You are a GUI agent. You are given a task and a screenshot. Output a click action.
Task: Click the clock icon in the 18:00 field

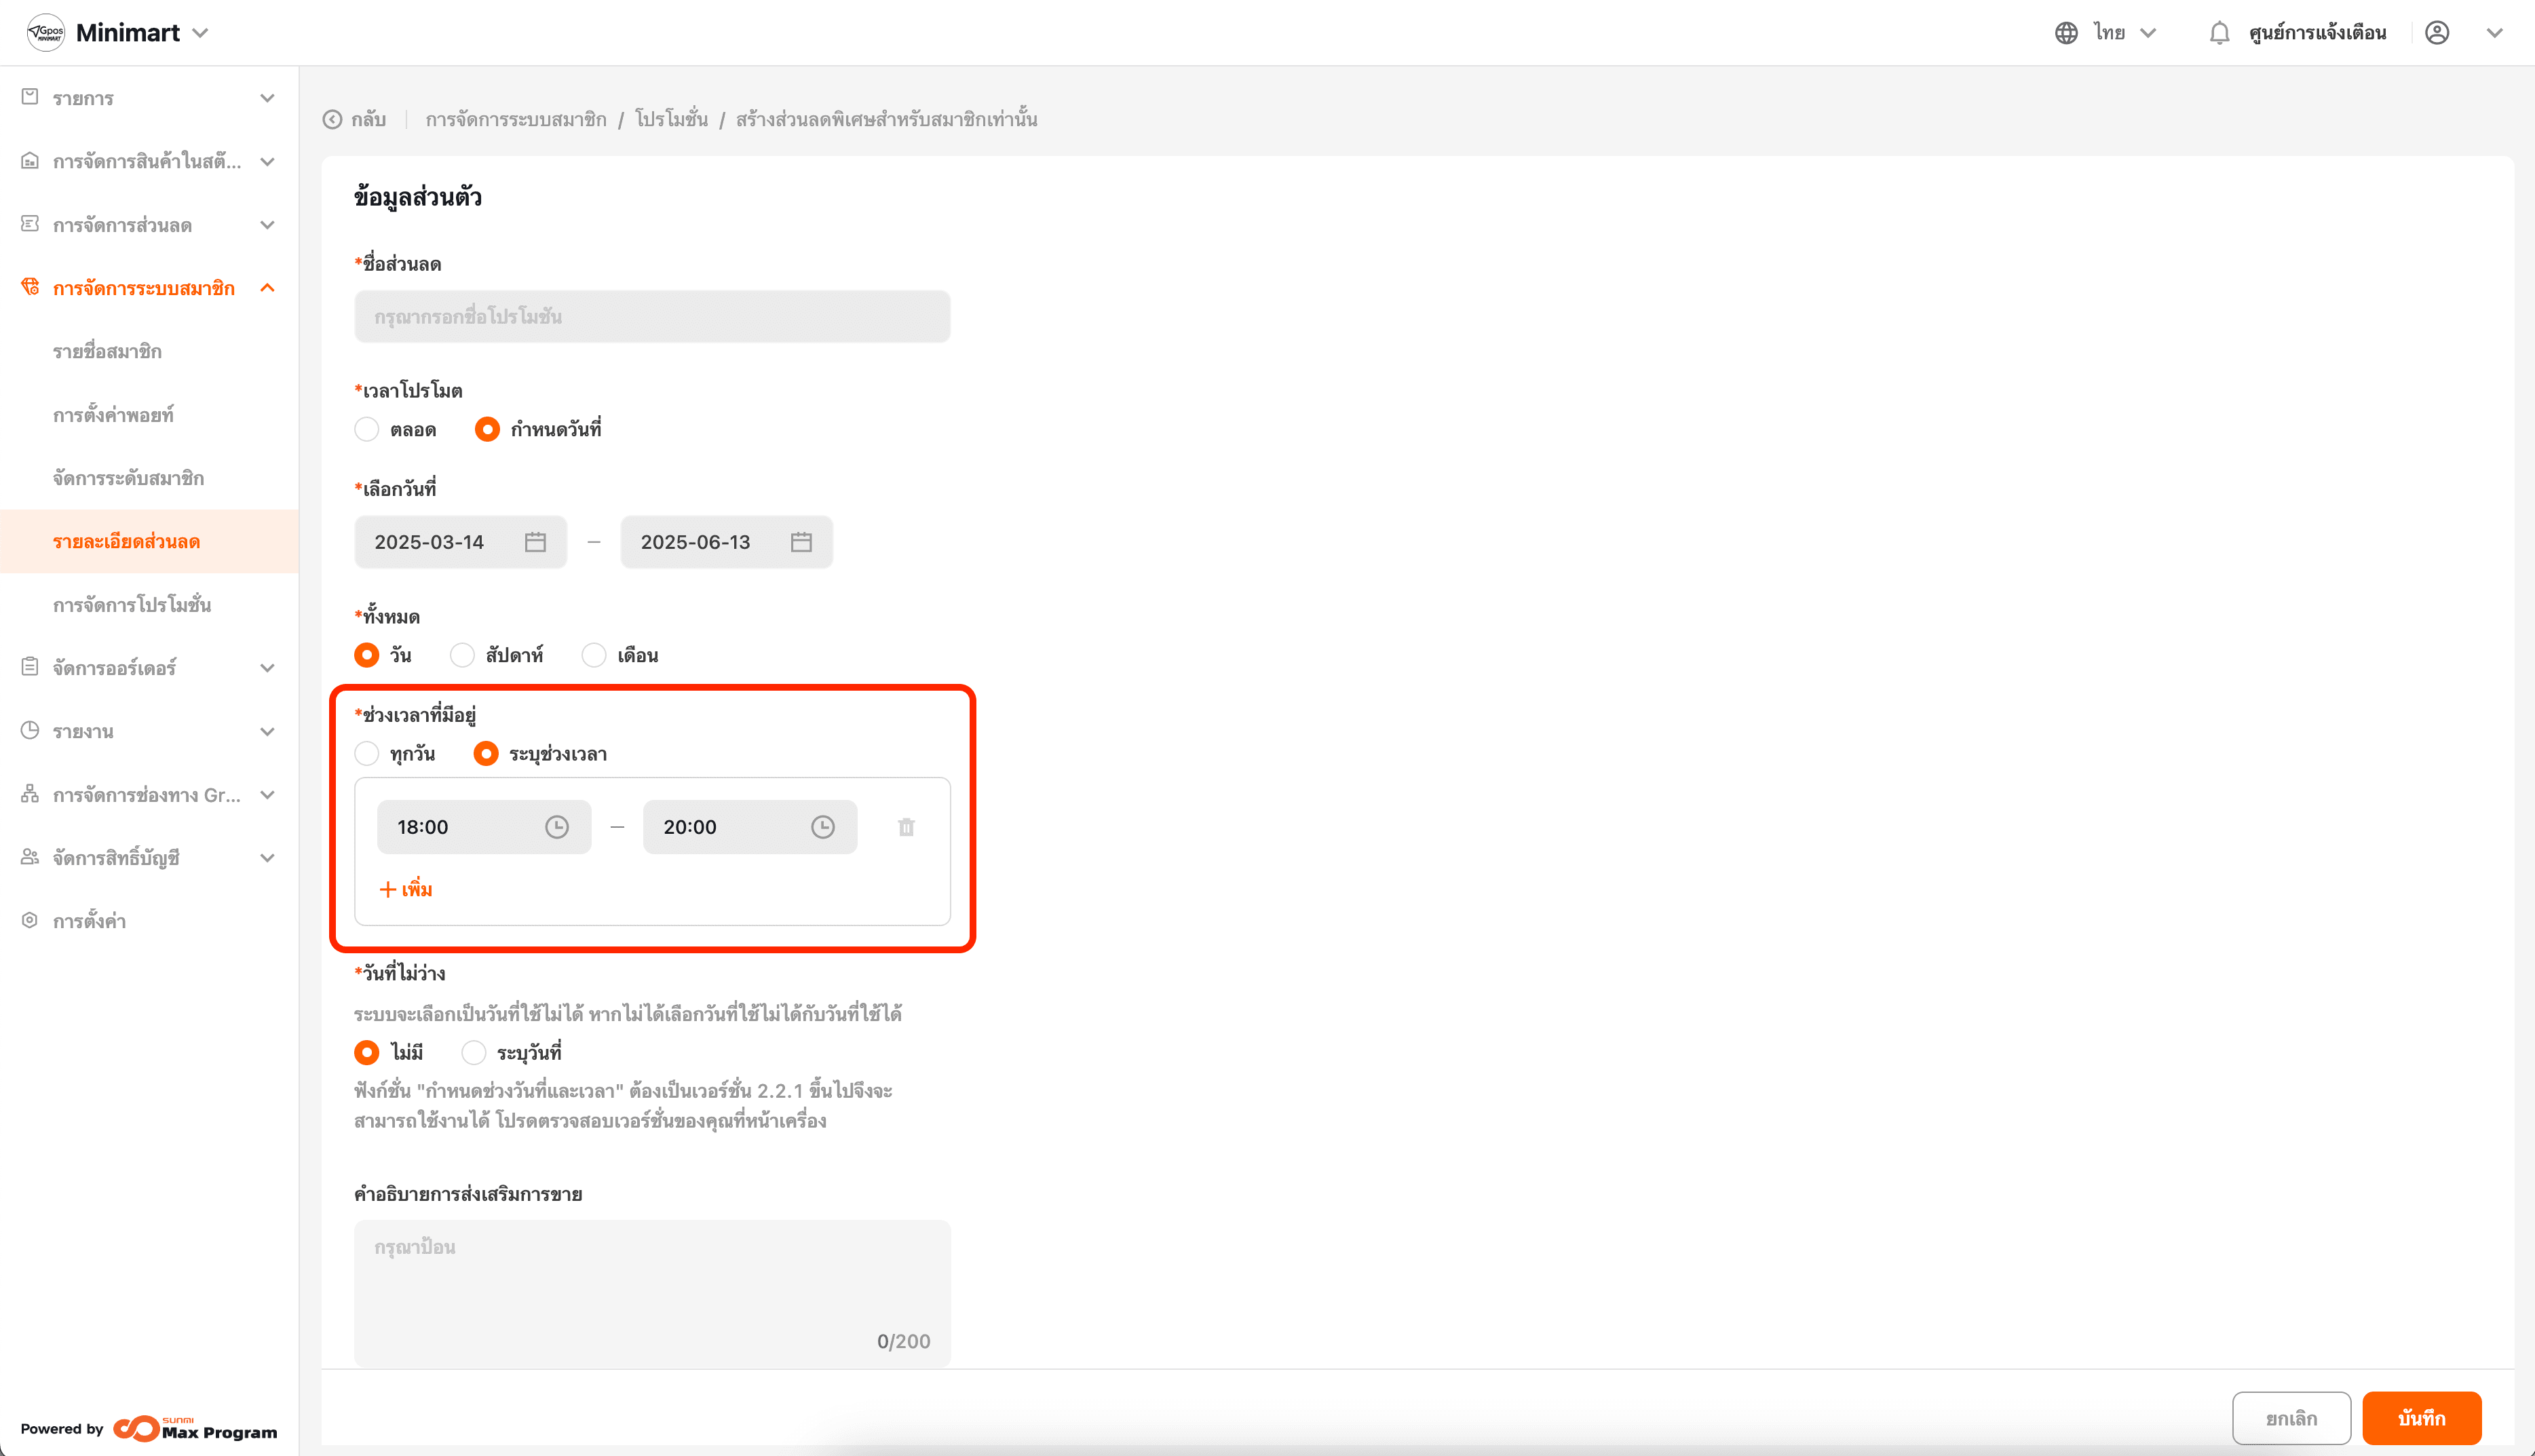557,827
